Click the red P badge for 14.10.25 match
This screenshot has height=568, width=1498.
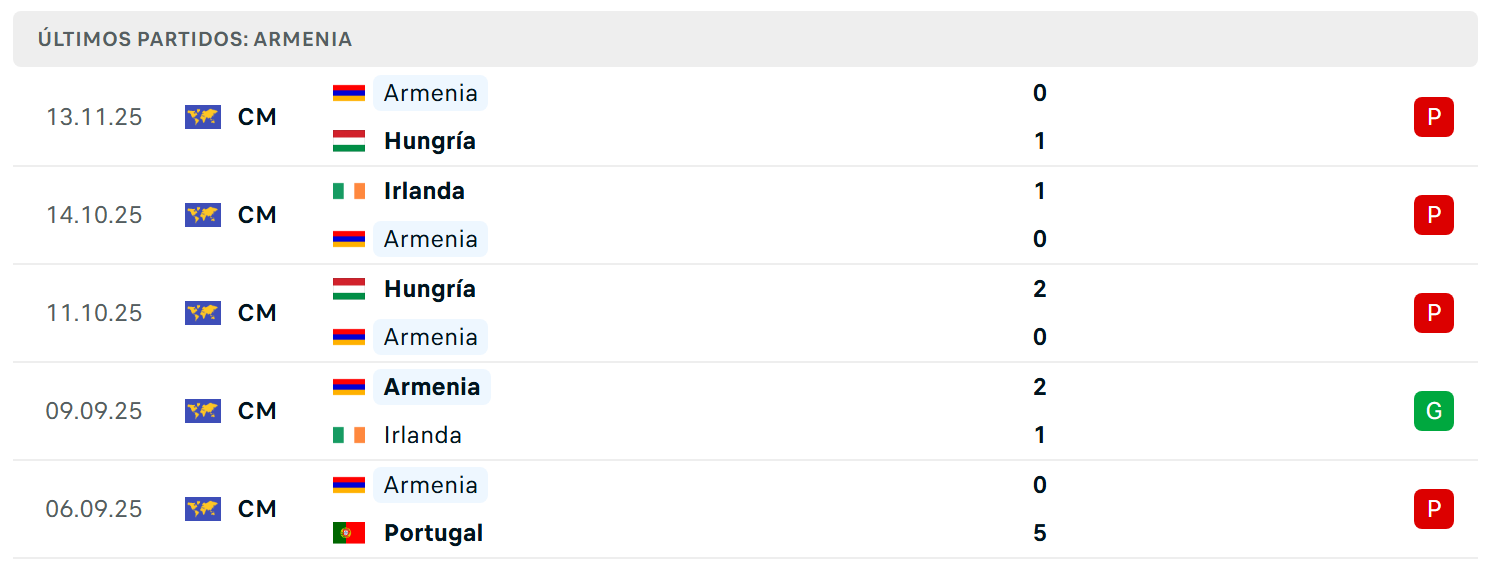[1433, 215]
